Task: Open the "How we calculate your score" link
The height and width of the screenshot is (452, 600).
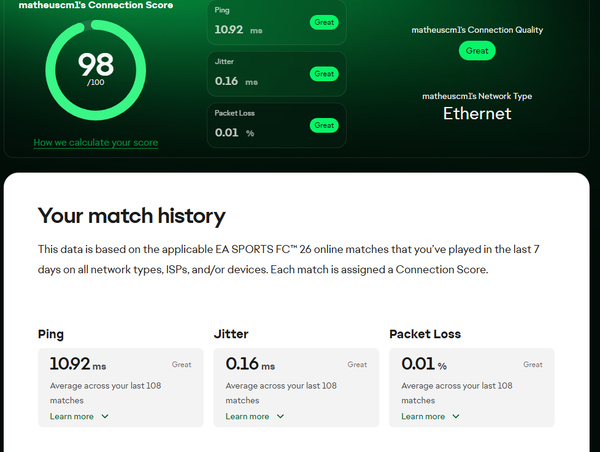Action: click(95, 143)
